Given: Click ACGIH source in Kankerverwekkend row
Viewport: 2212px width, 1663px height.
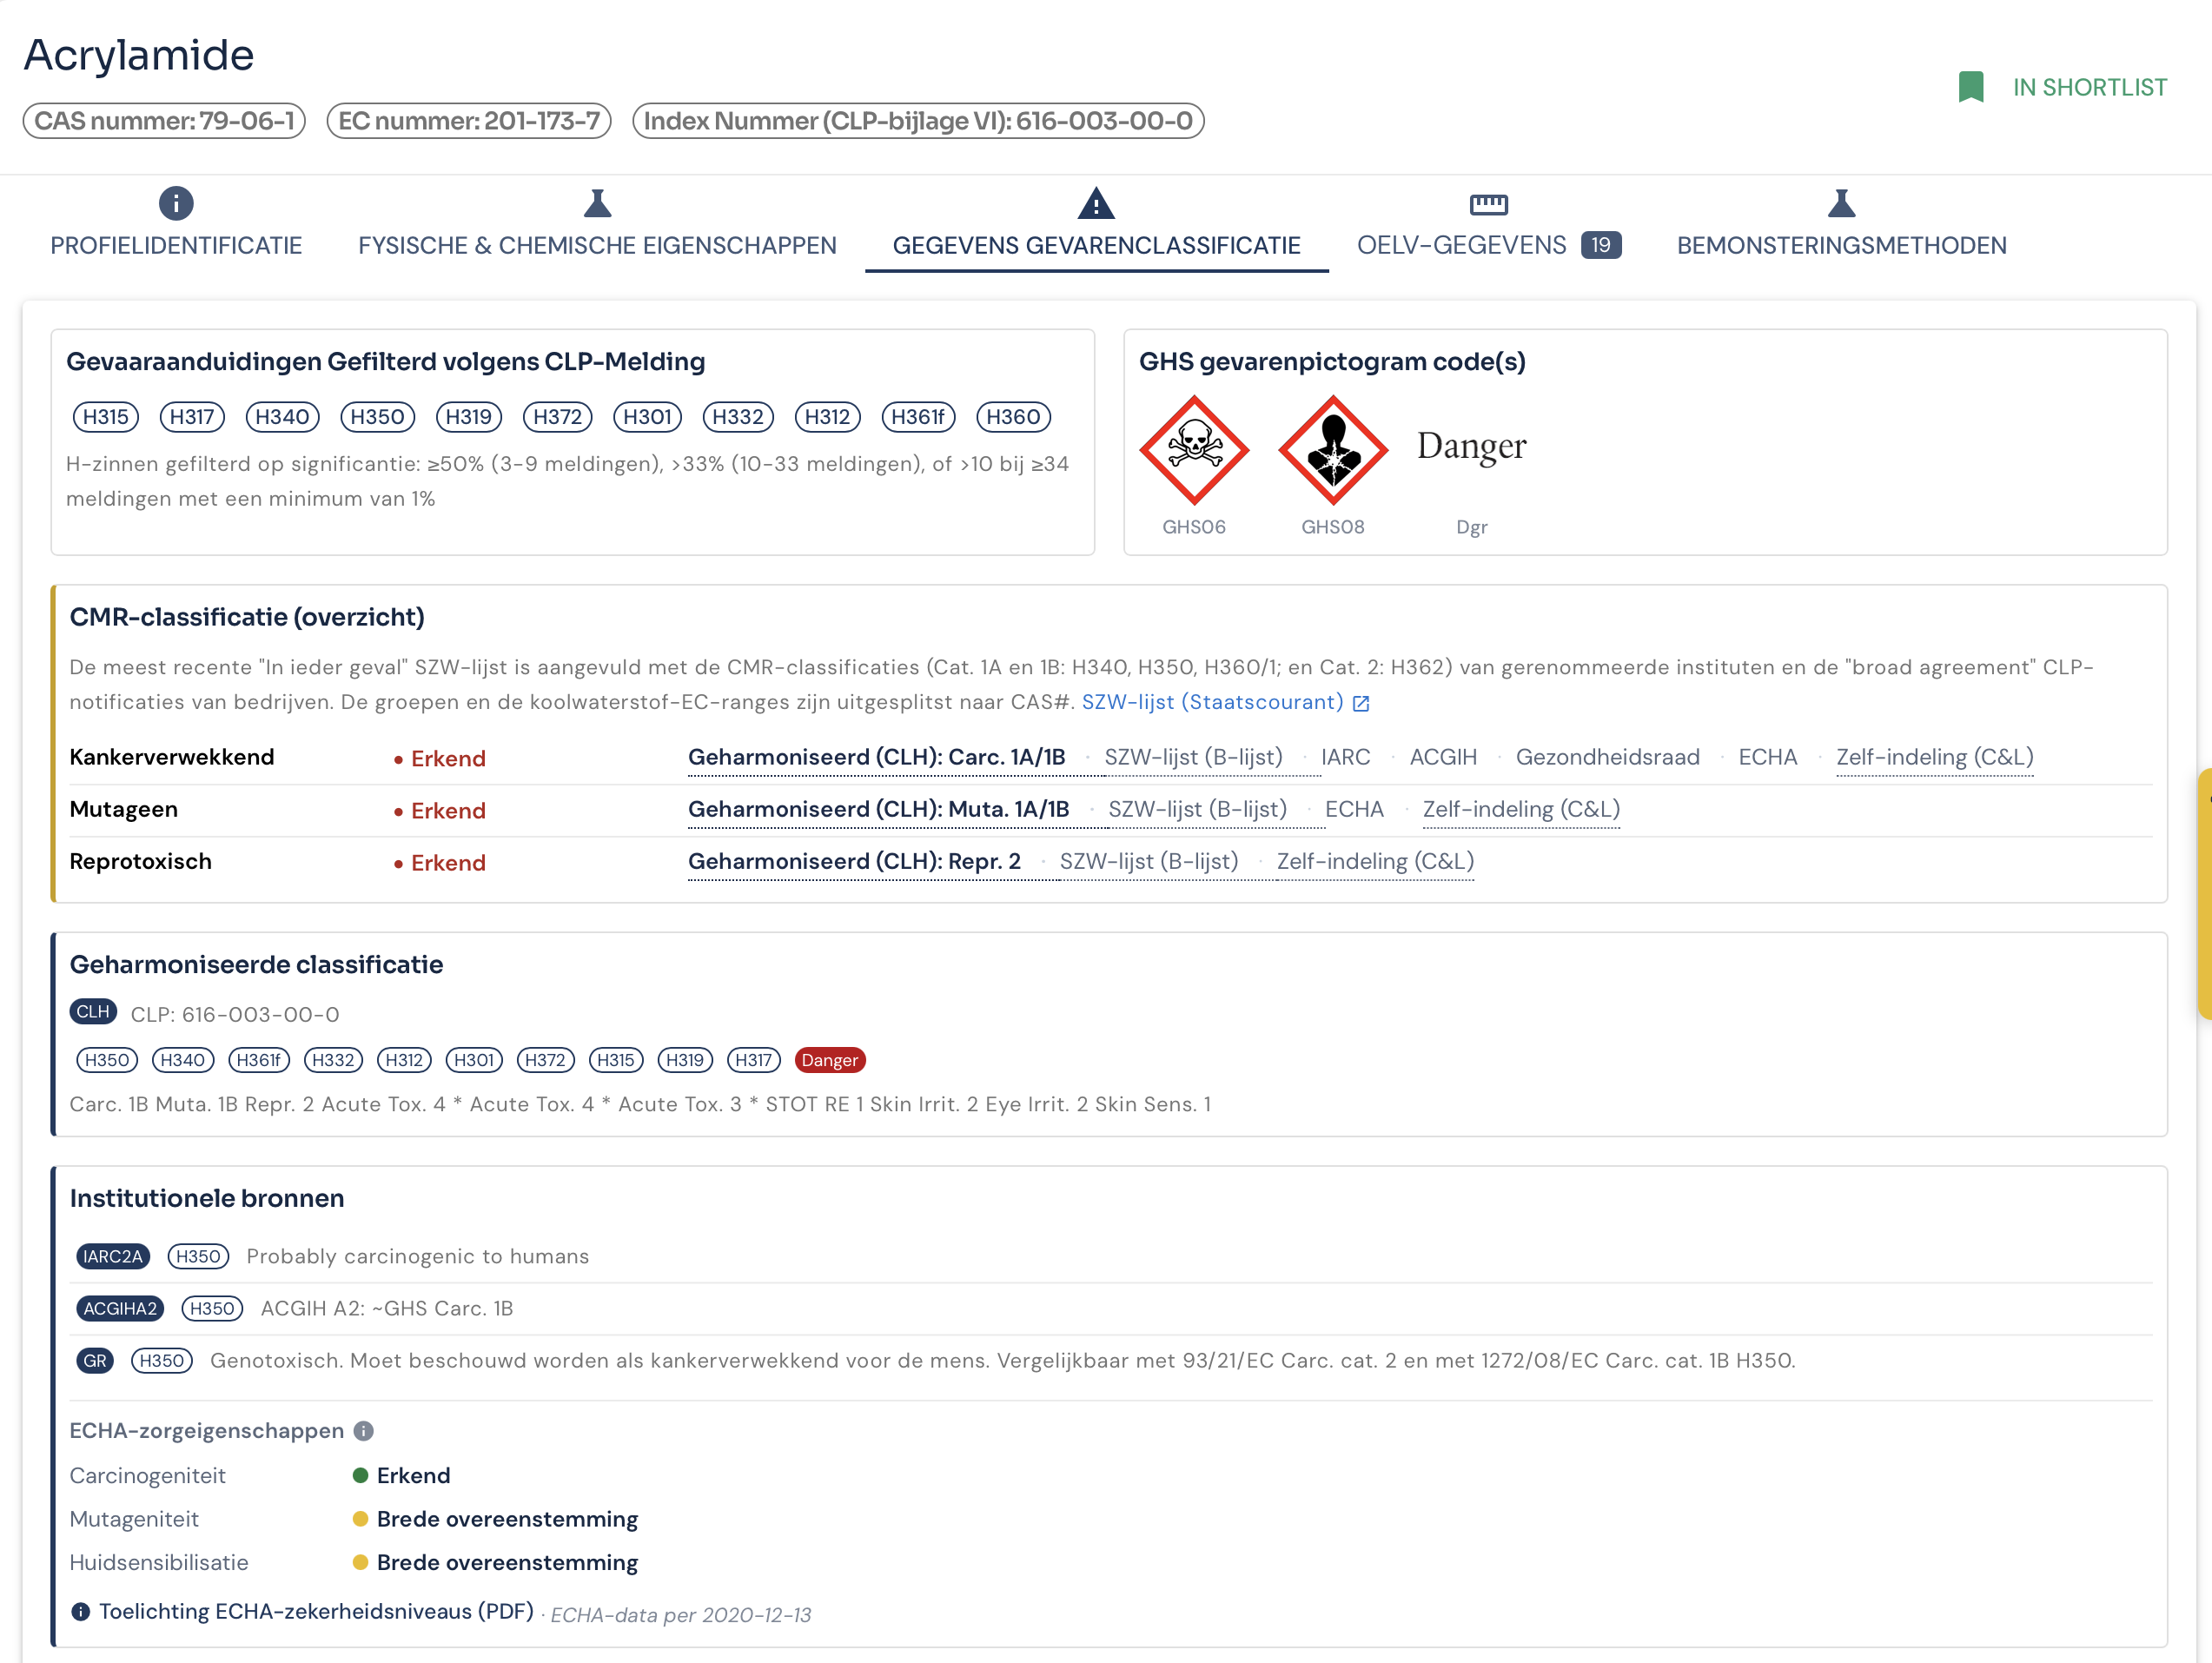Looking at the screenshot, I should pos(1442,757).
